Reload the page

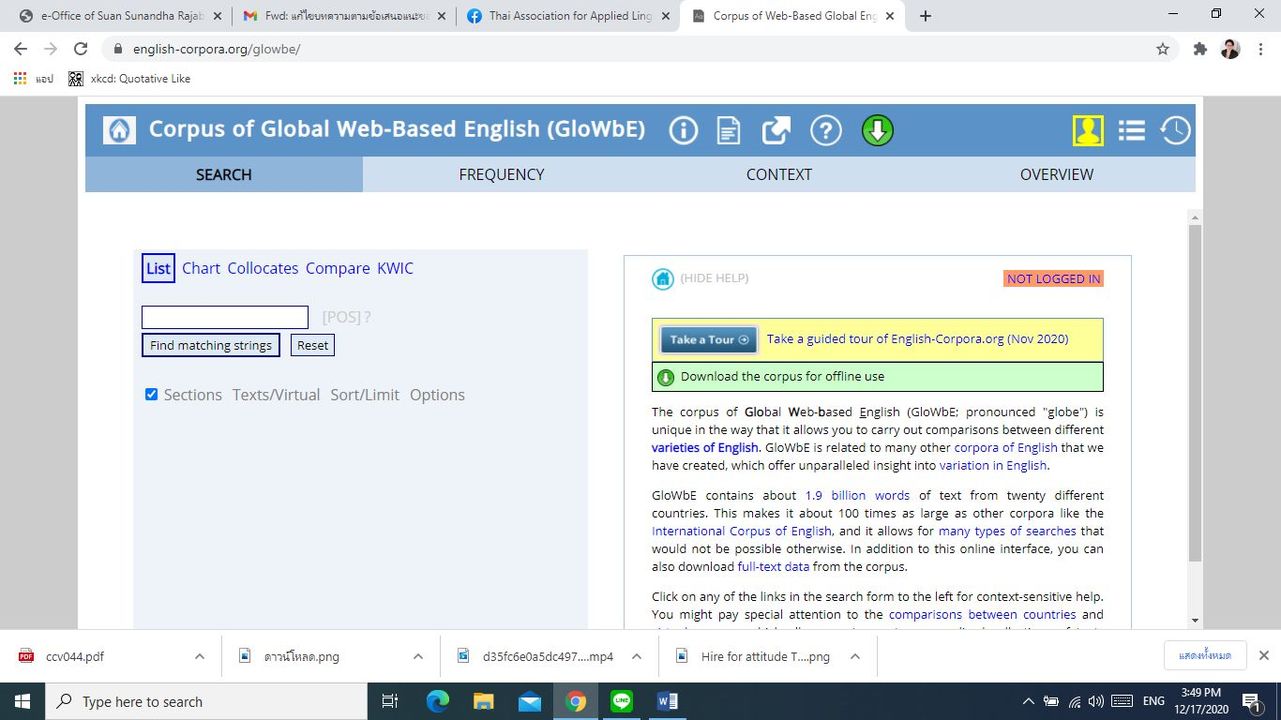coord(81,48)
